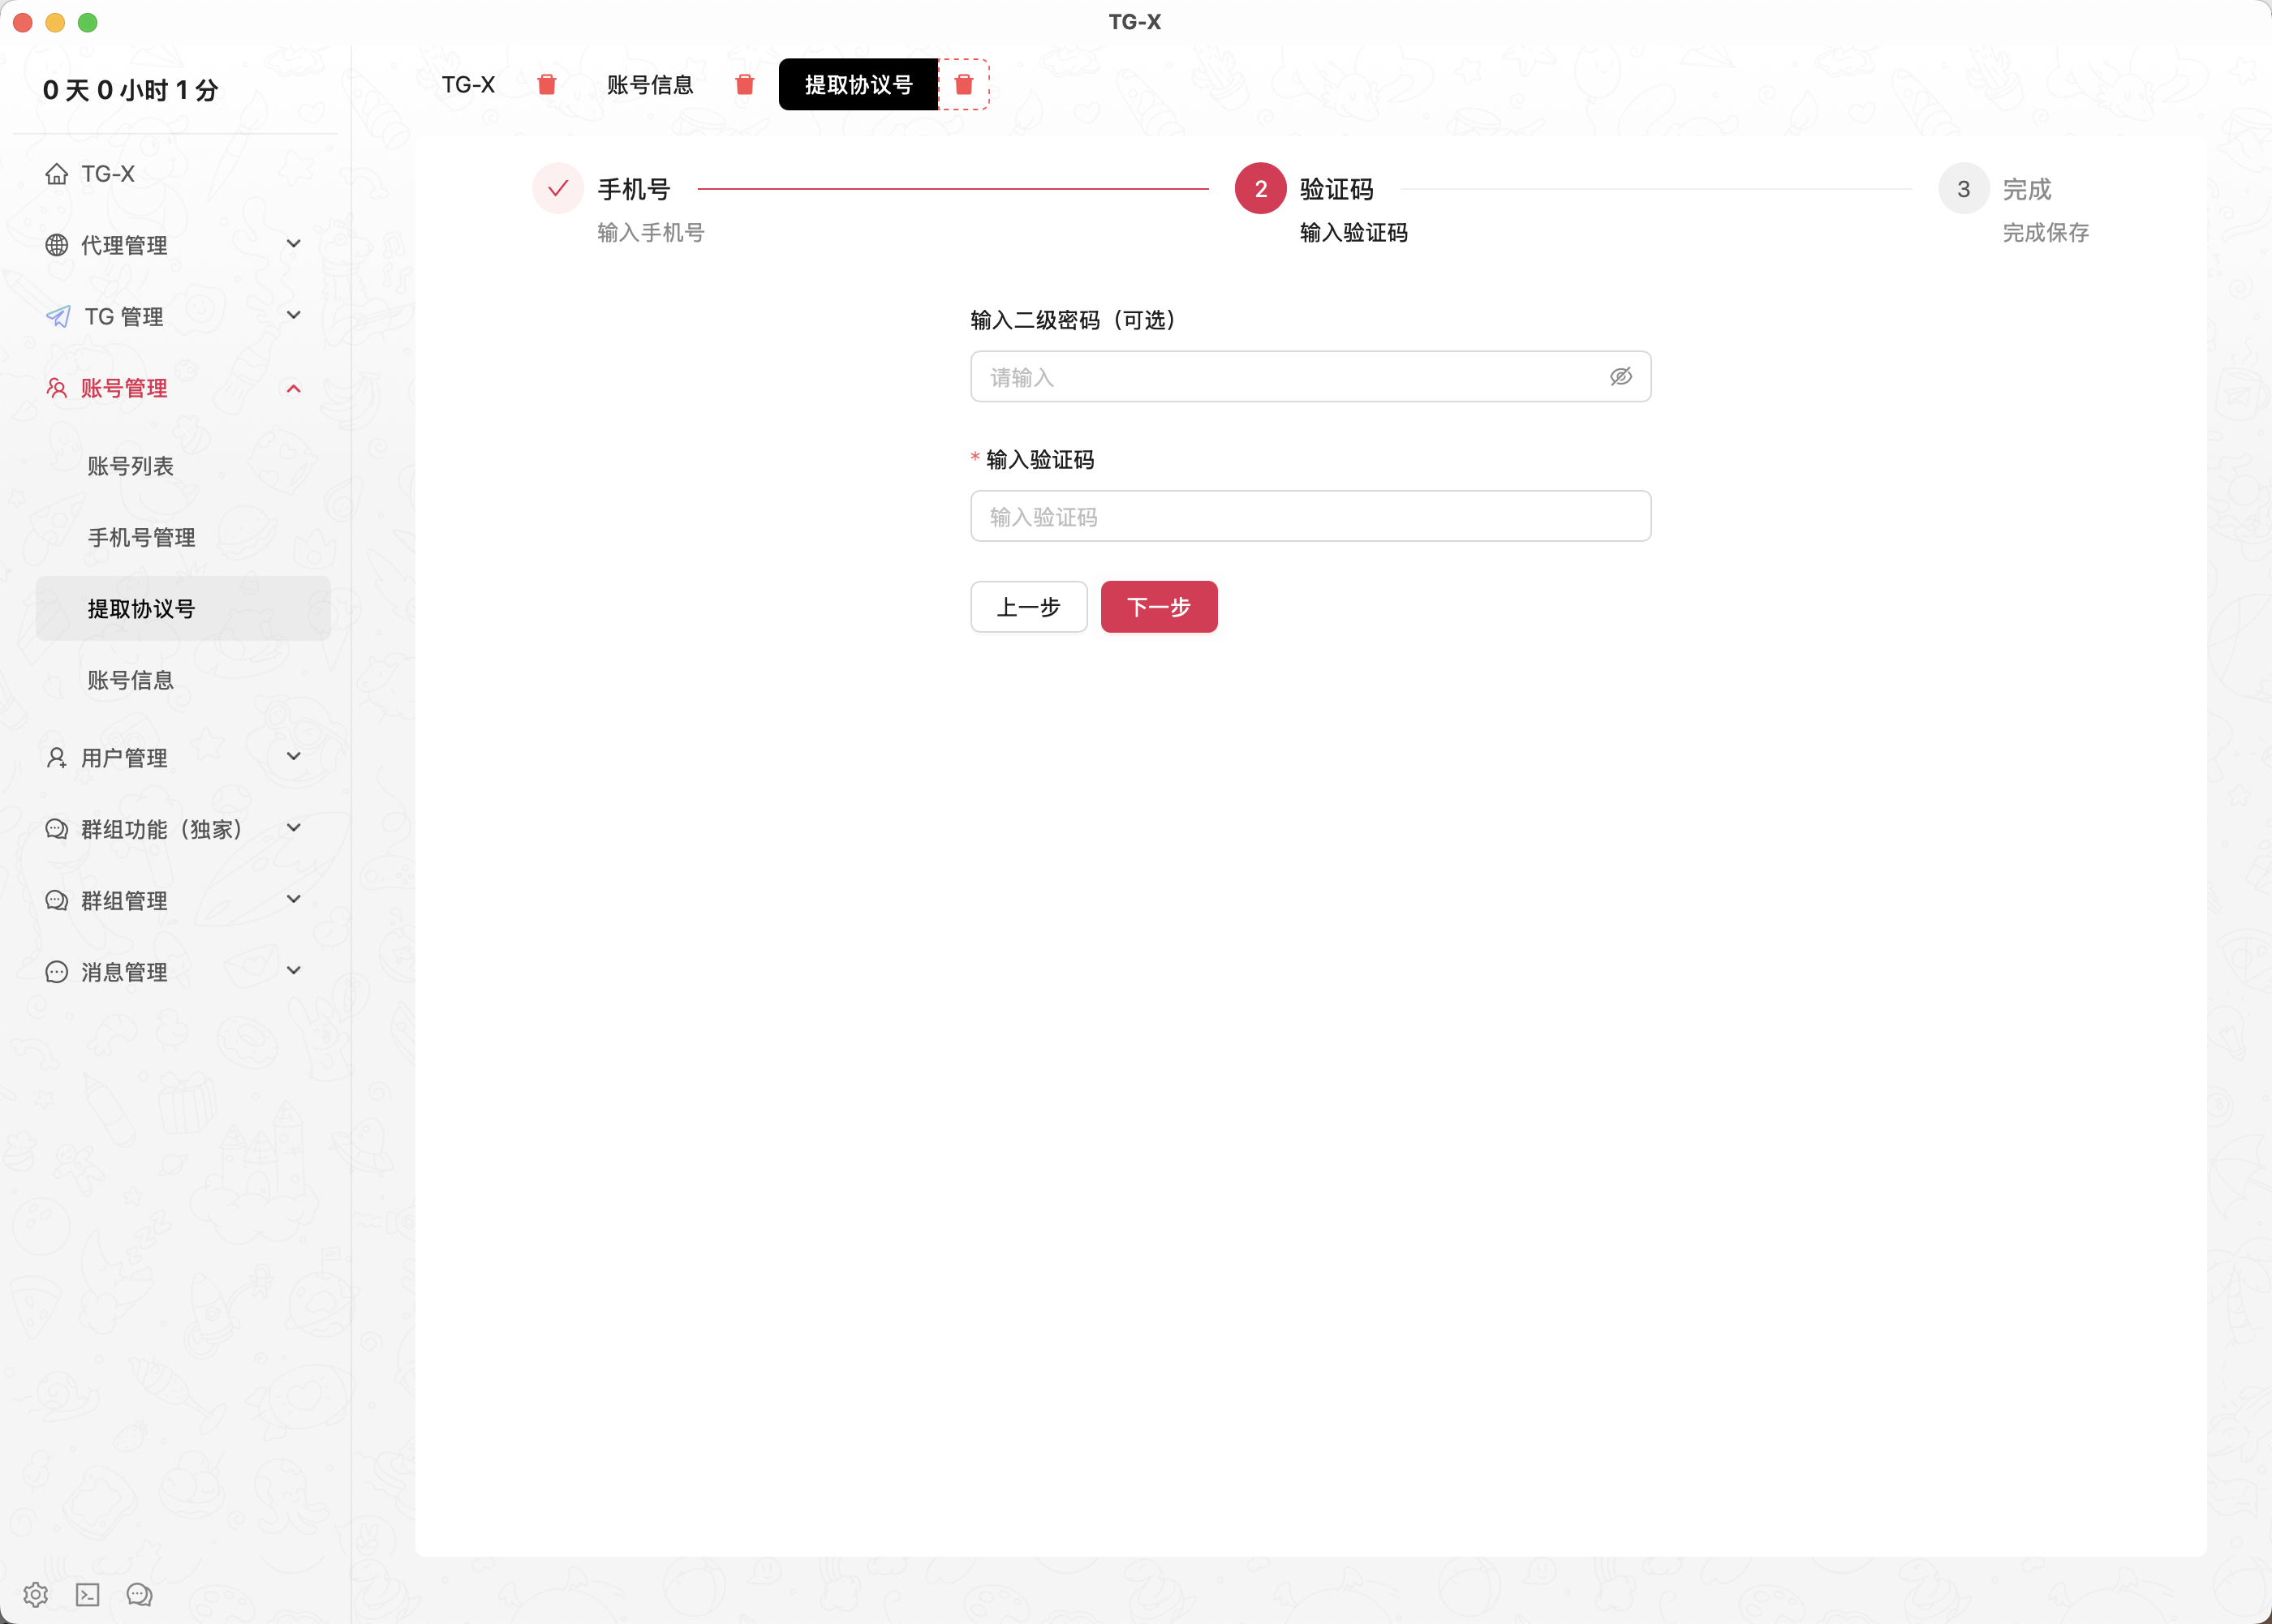
Task: Expand the TG 管理 chevron
Action: 294,315
